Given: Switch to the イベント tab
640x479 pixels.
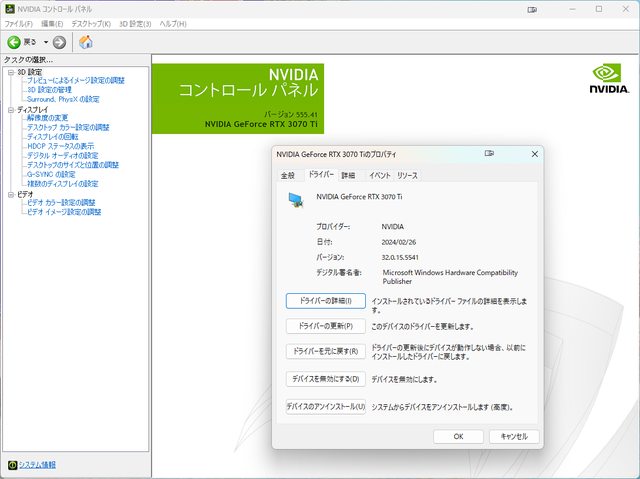Looking at the screenshot, I should click(x=379, y=175).
